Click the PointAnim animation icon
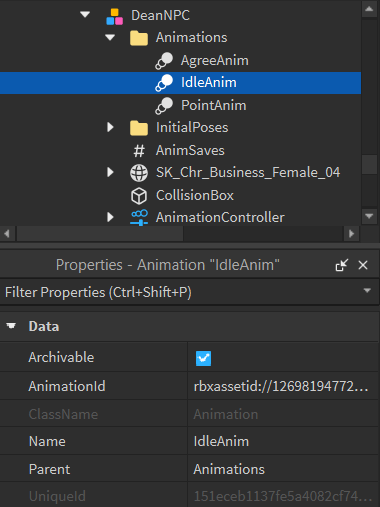 (164, 106)
